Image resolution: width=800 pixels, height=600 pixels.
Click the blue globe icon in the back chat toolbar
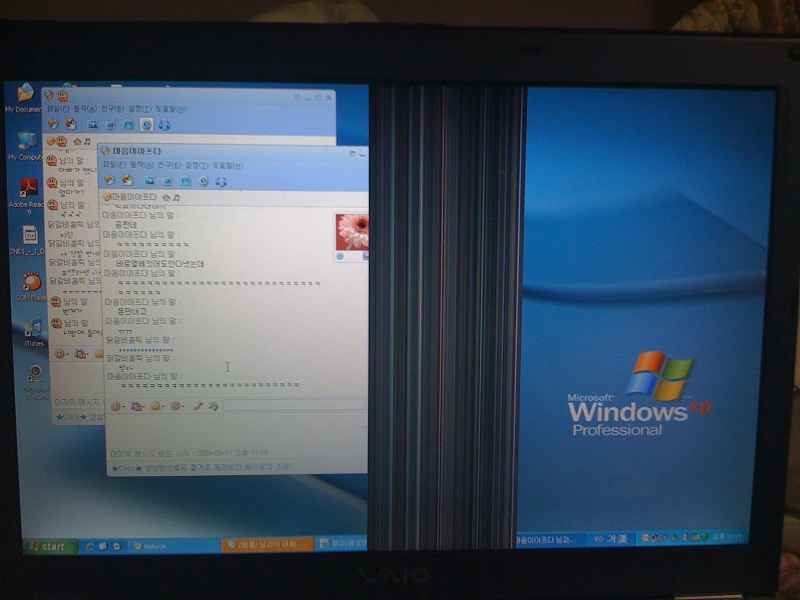tap(129, 124)
